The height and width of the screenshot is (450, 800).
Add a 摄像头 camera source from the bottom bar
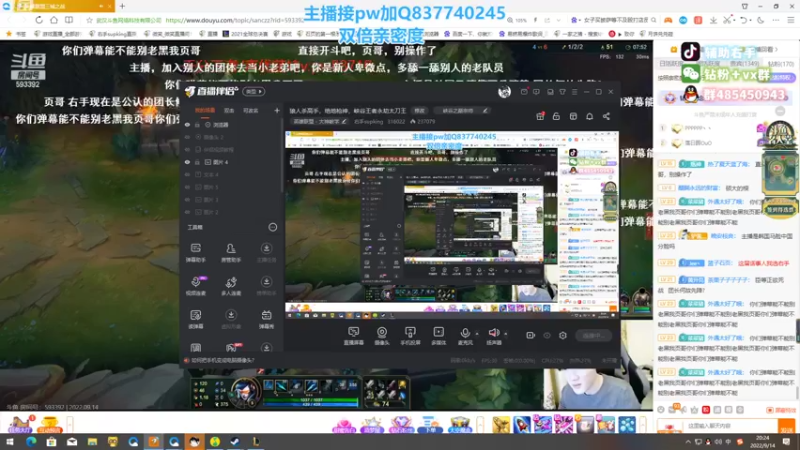coord(382,336)
